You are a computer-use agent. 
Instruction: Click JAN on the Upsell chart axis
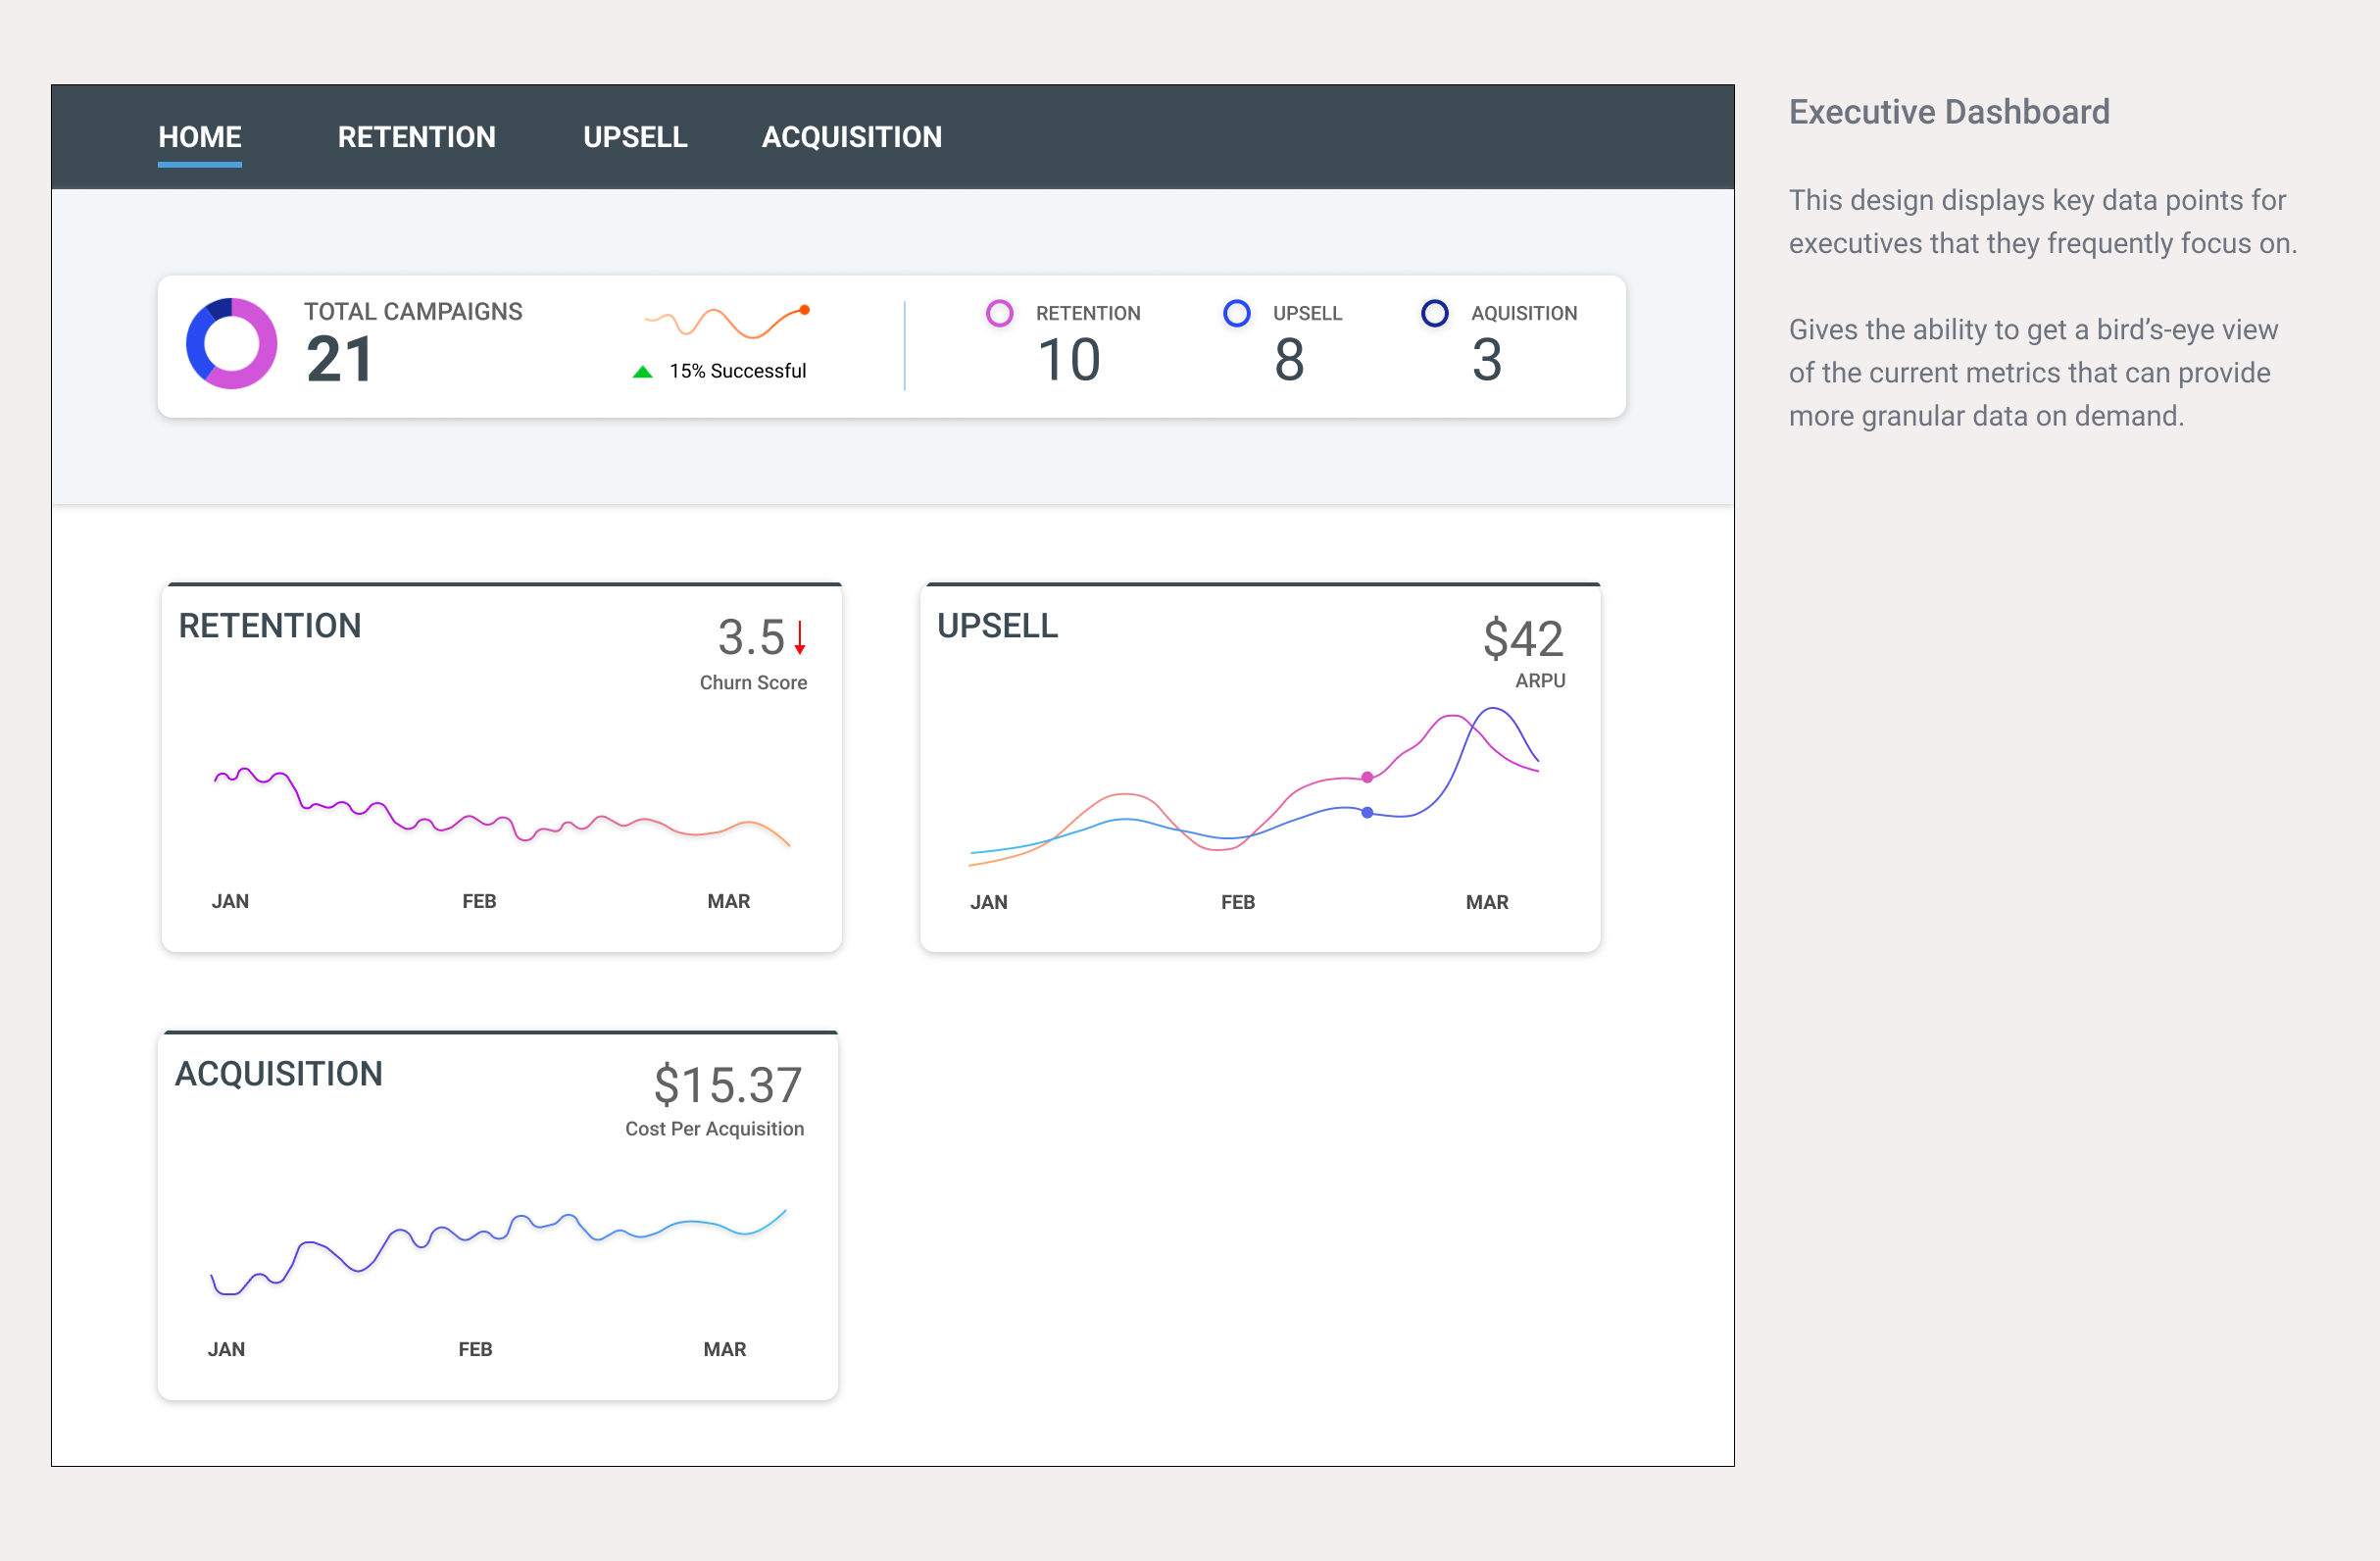[x=989, y=903]
